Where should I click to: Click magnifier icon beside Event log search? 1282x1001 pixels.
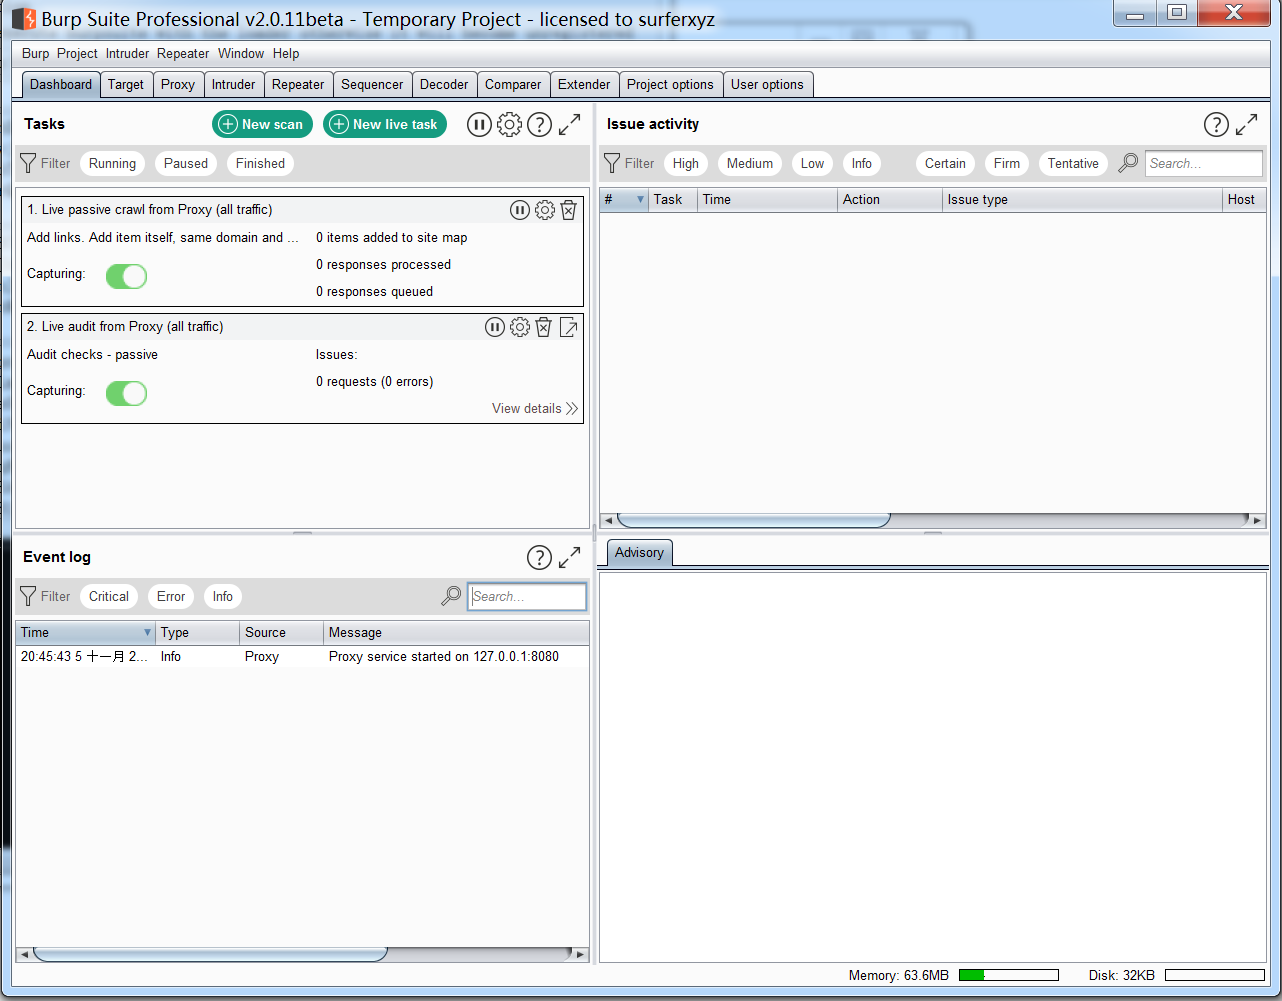[451, 596]
